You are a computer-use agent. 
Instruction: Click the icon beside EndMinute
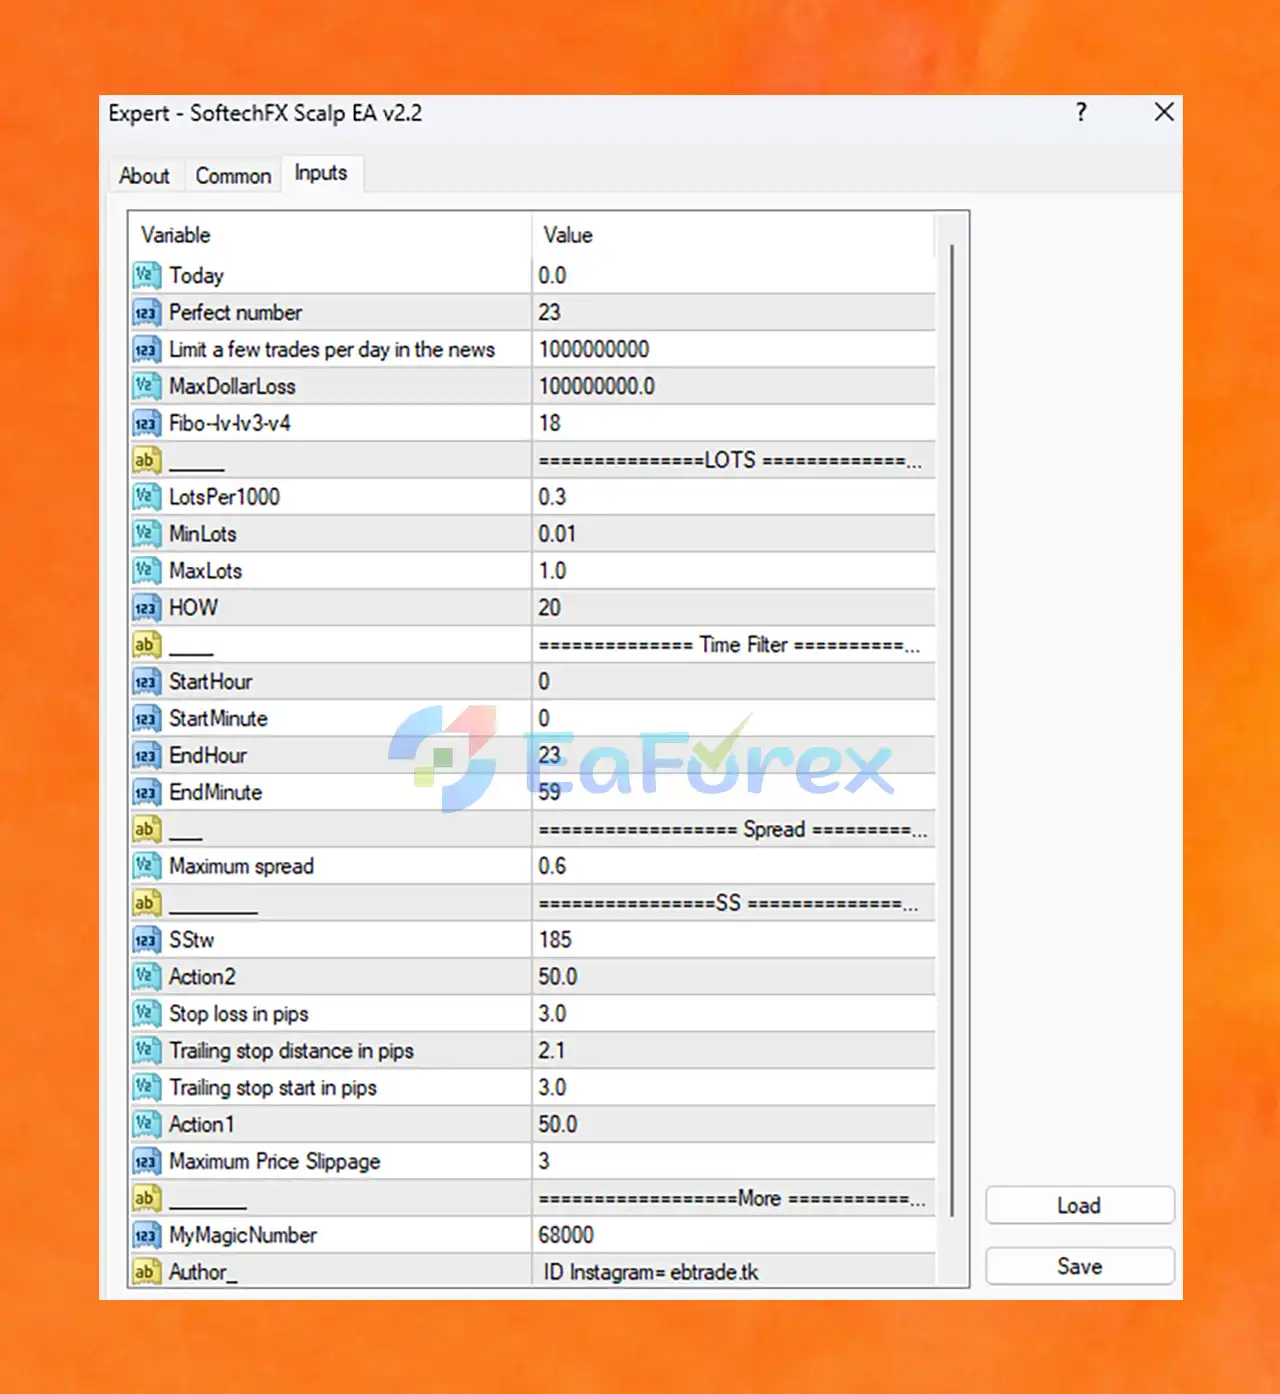point(146,792)
